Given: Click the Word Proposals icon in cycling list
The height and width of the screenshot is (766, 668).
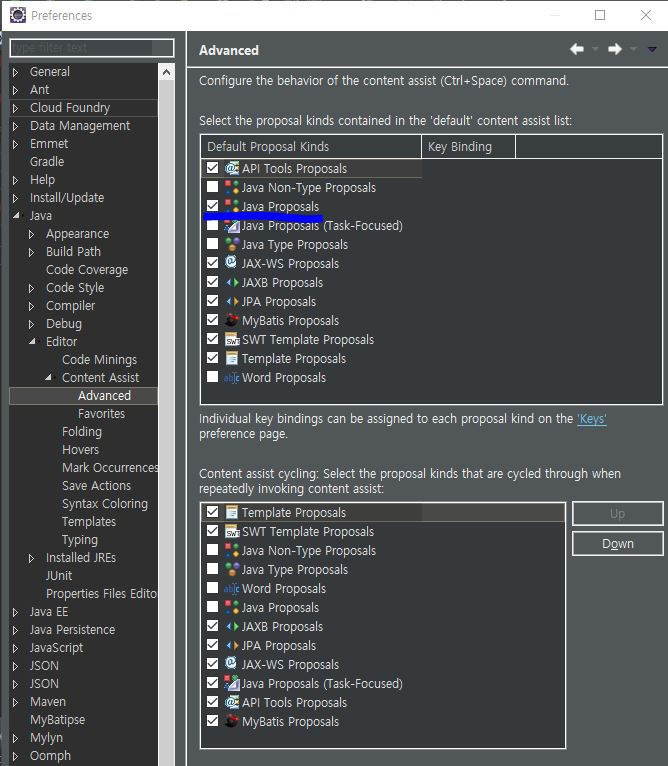Looking at the screenshot, I should coord(232,589).
